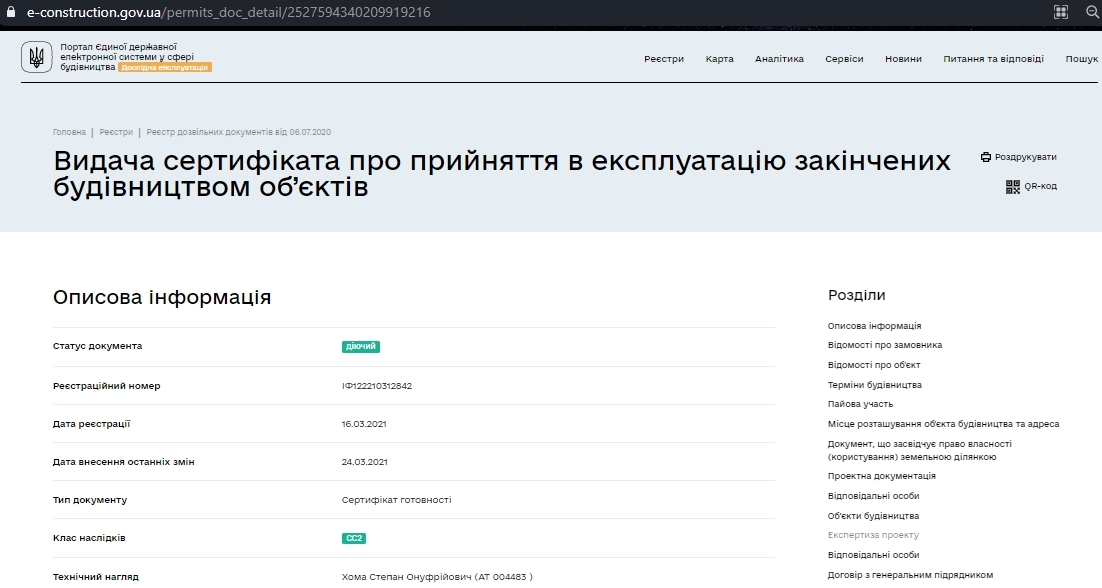Screen dimensions: 1102x588
Task: Click the padlock icon in address bar
Action: coord(11,12)
